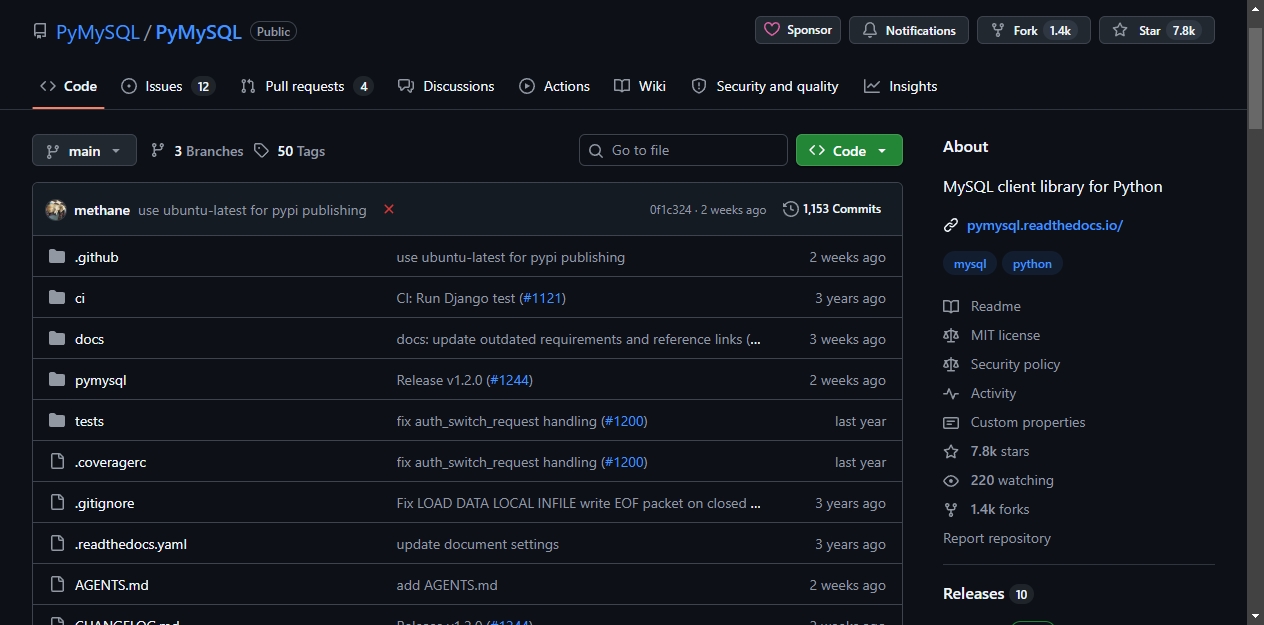Open the Code tab
This screenshot has height=625, width=1264.
pyautogui.click(x=68, y=86)
